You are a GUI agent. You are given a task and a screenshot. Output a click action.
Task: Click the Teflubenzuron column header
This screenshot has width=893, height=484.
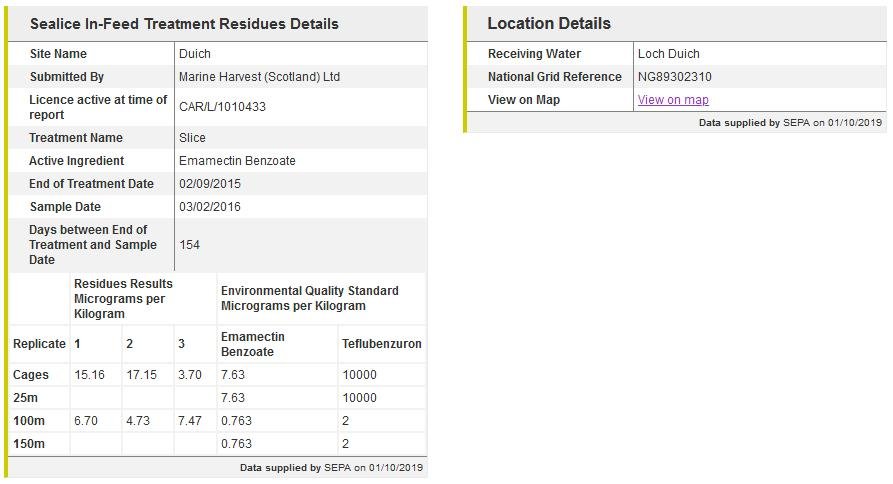click(382, 344)
